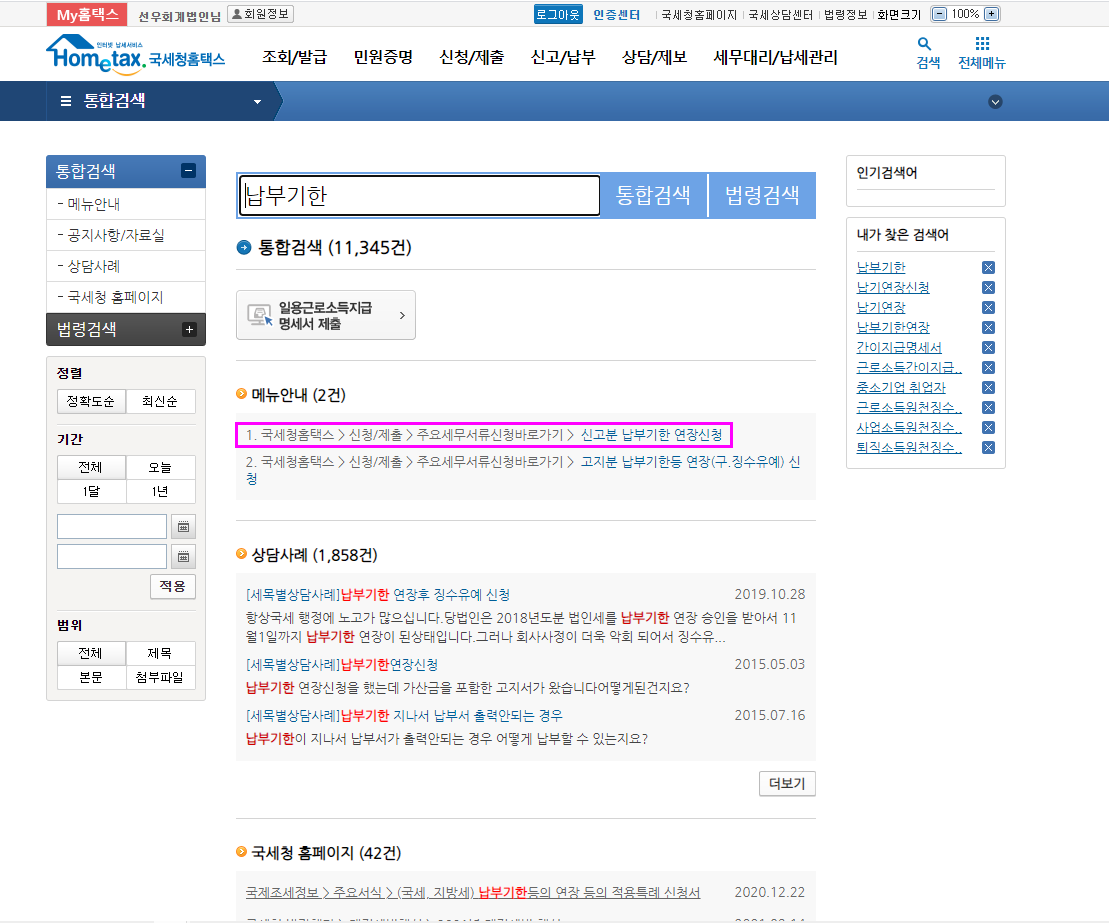Open the start date calendar picker icon

[184, 527]
